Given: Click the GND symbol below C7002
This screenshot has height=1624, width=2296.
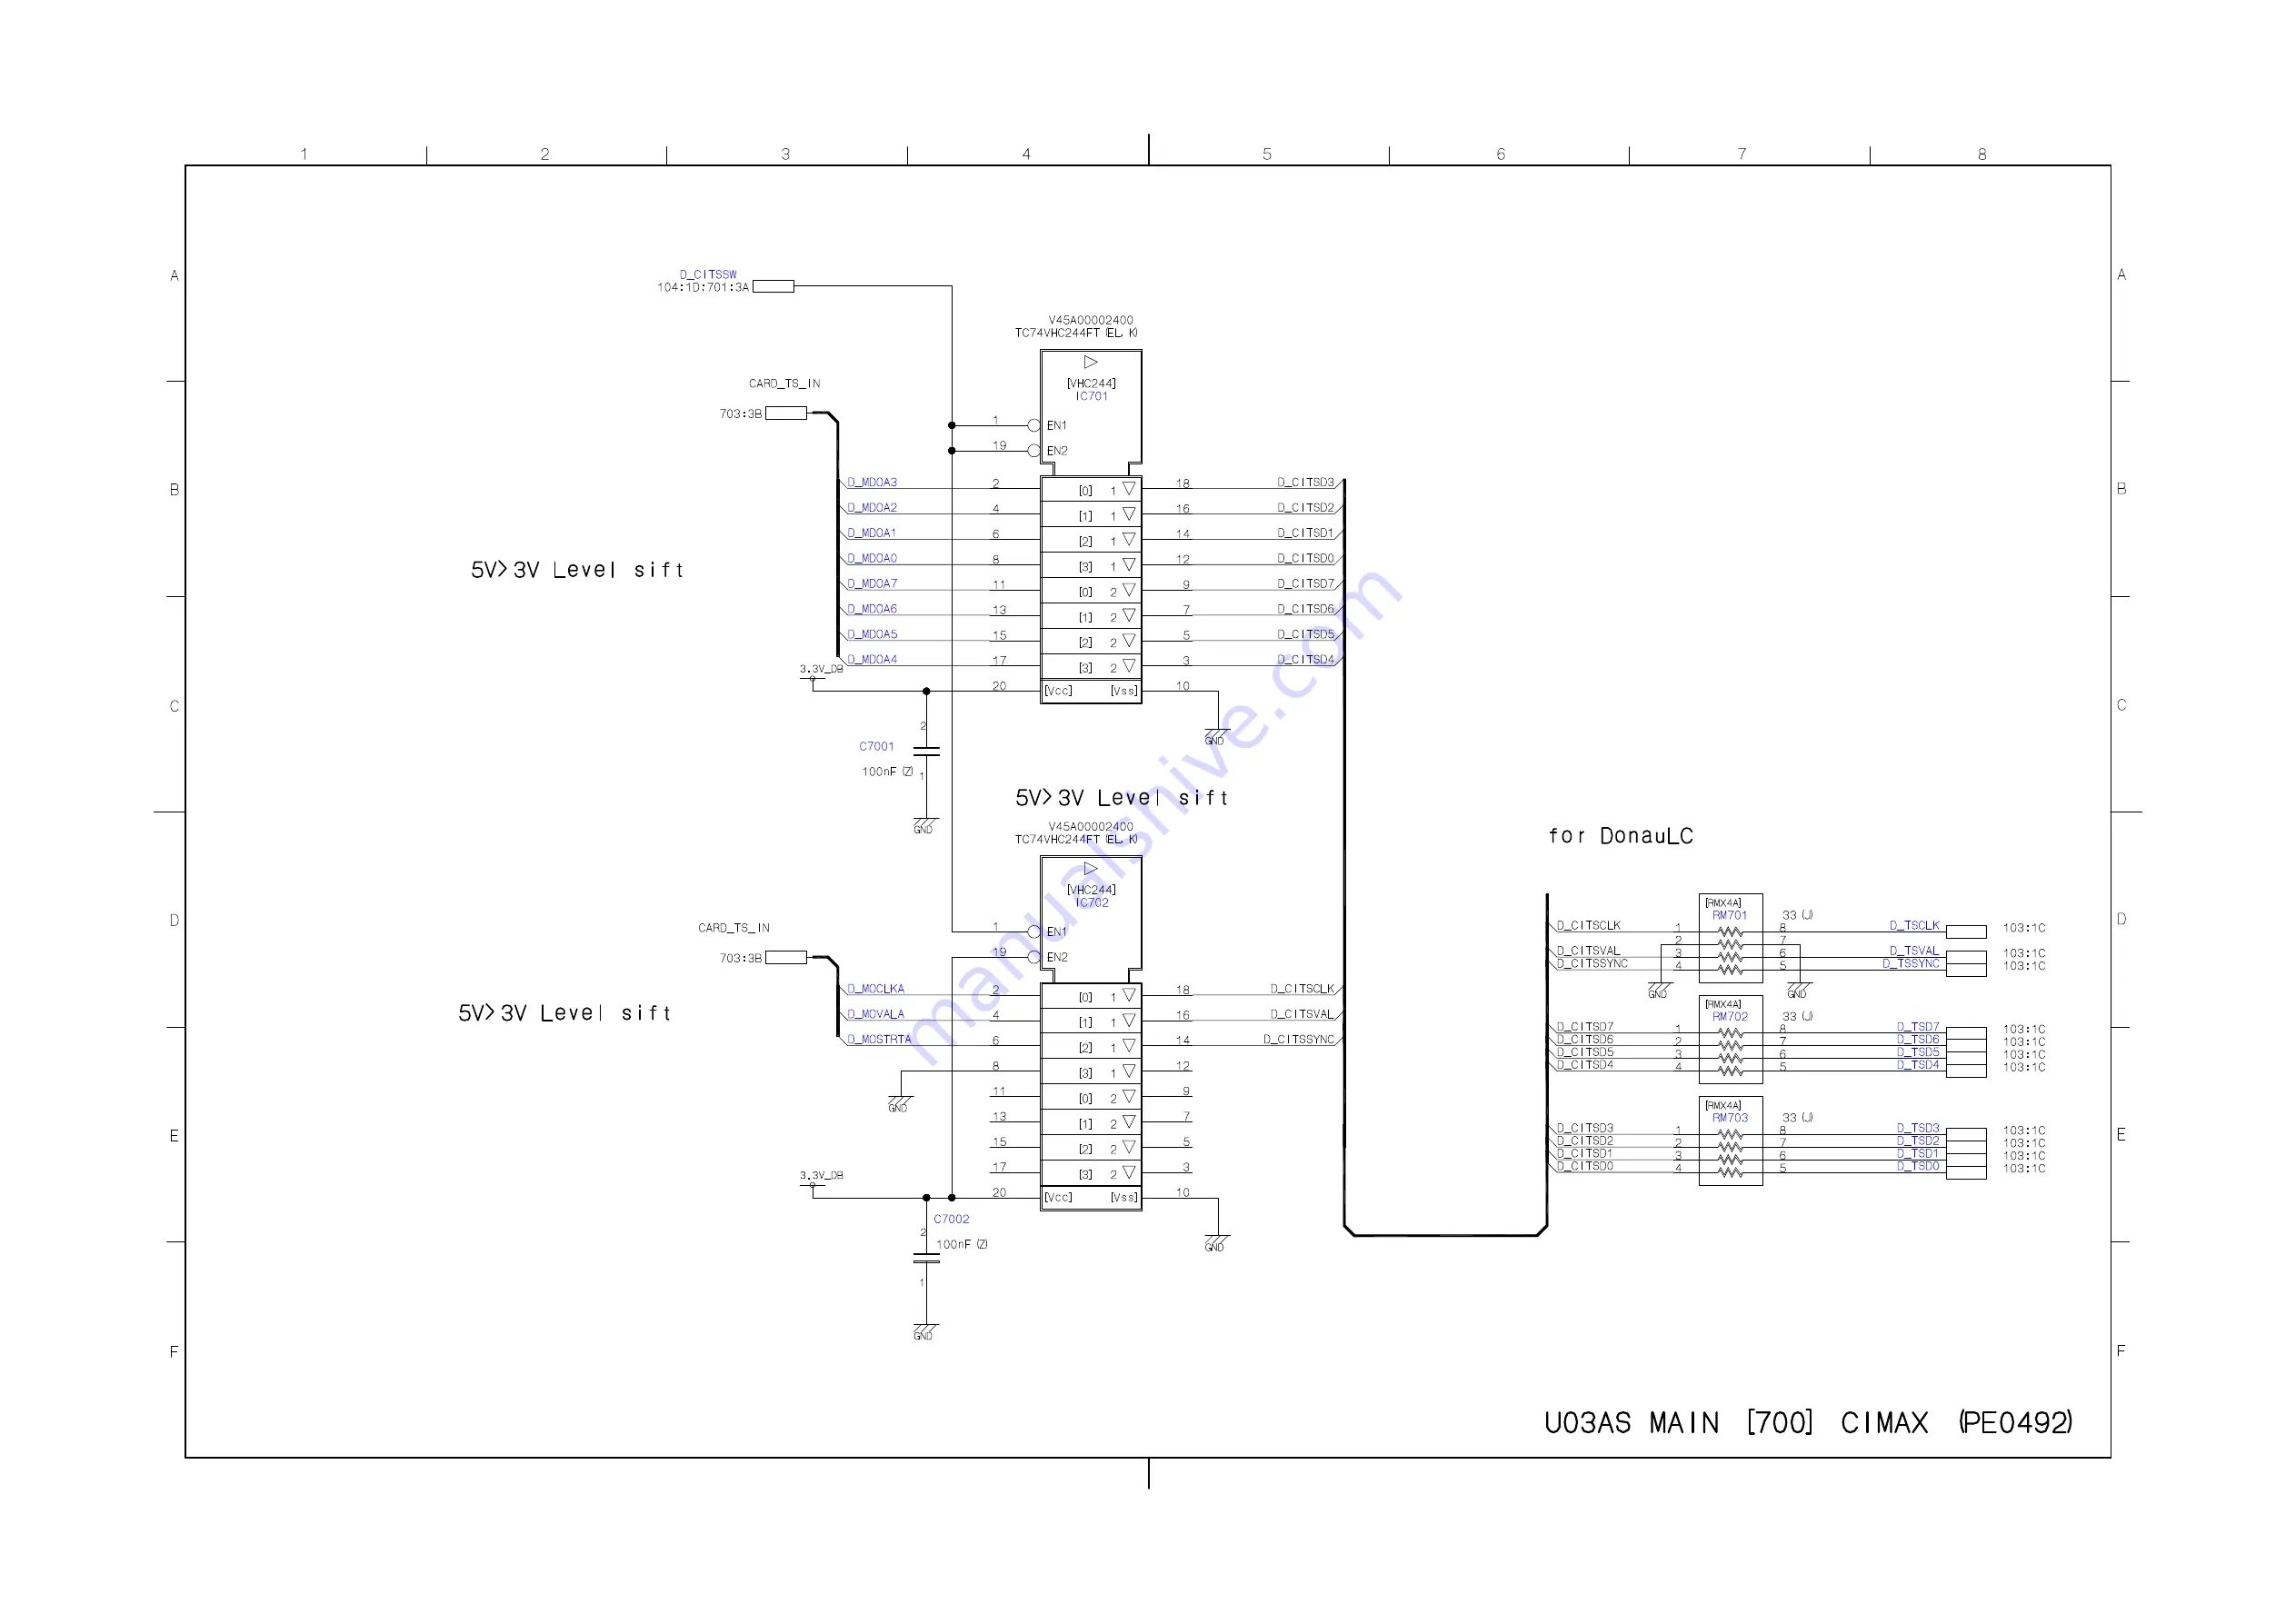Looking at the screenshot, I should click(x=925, y=1332).
